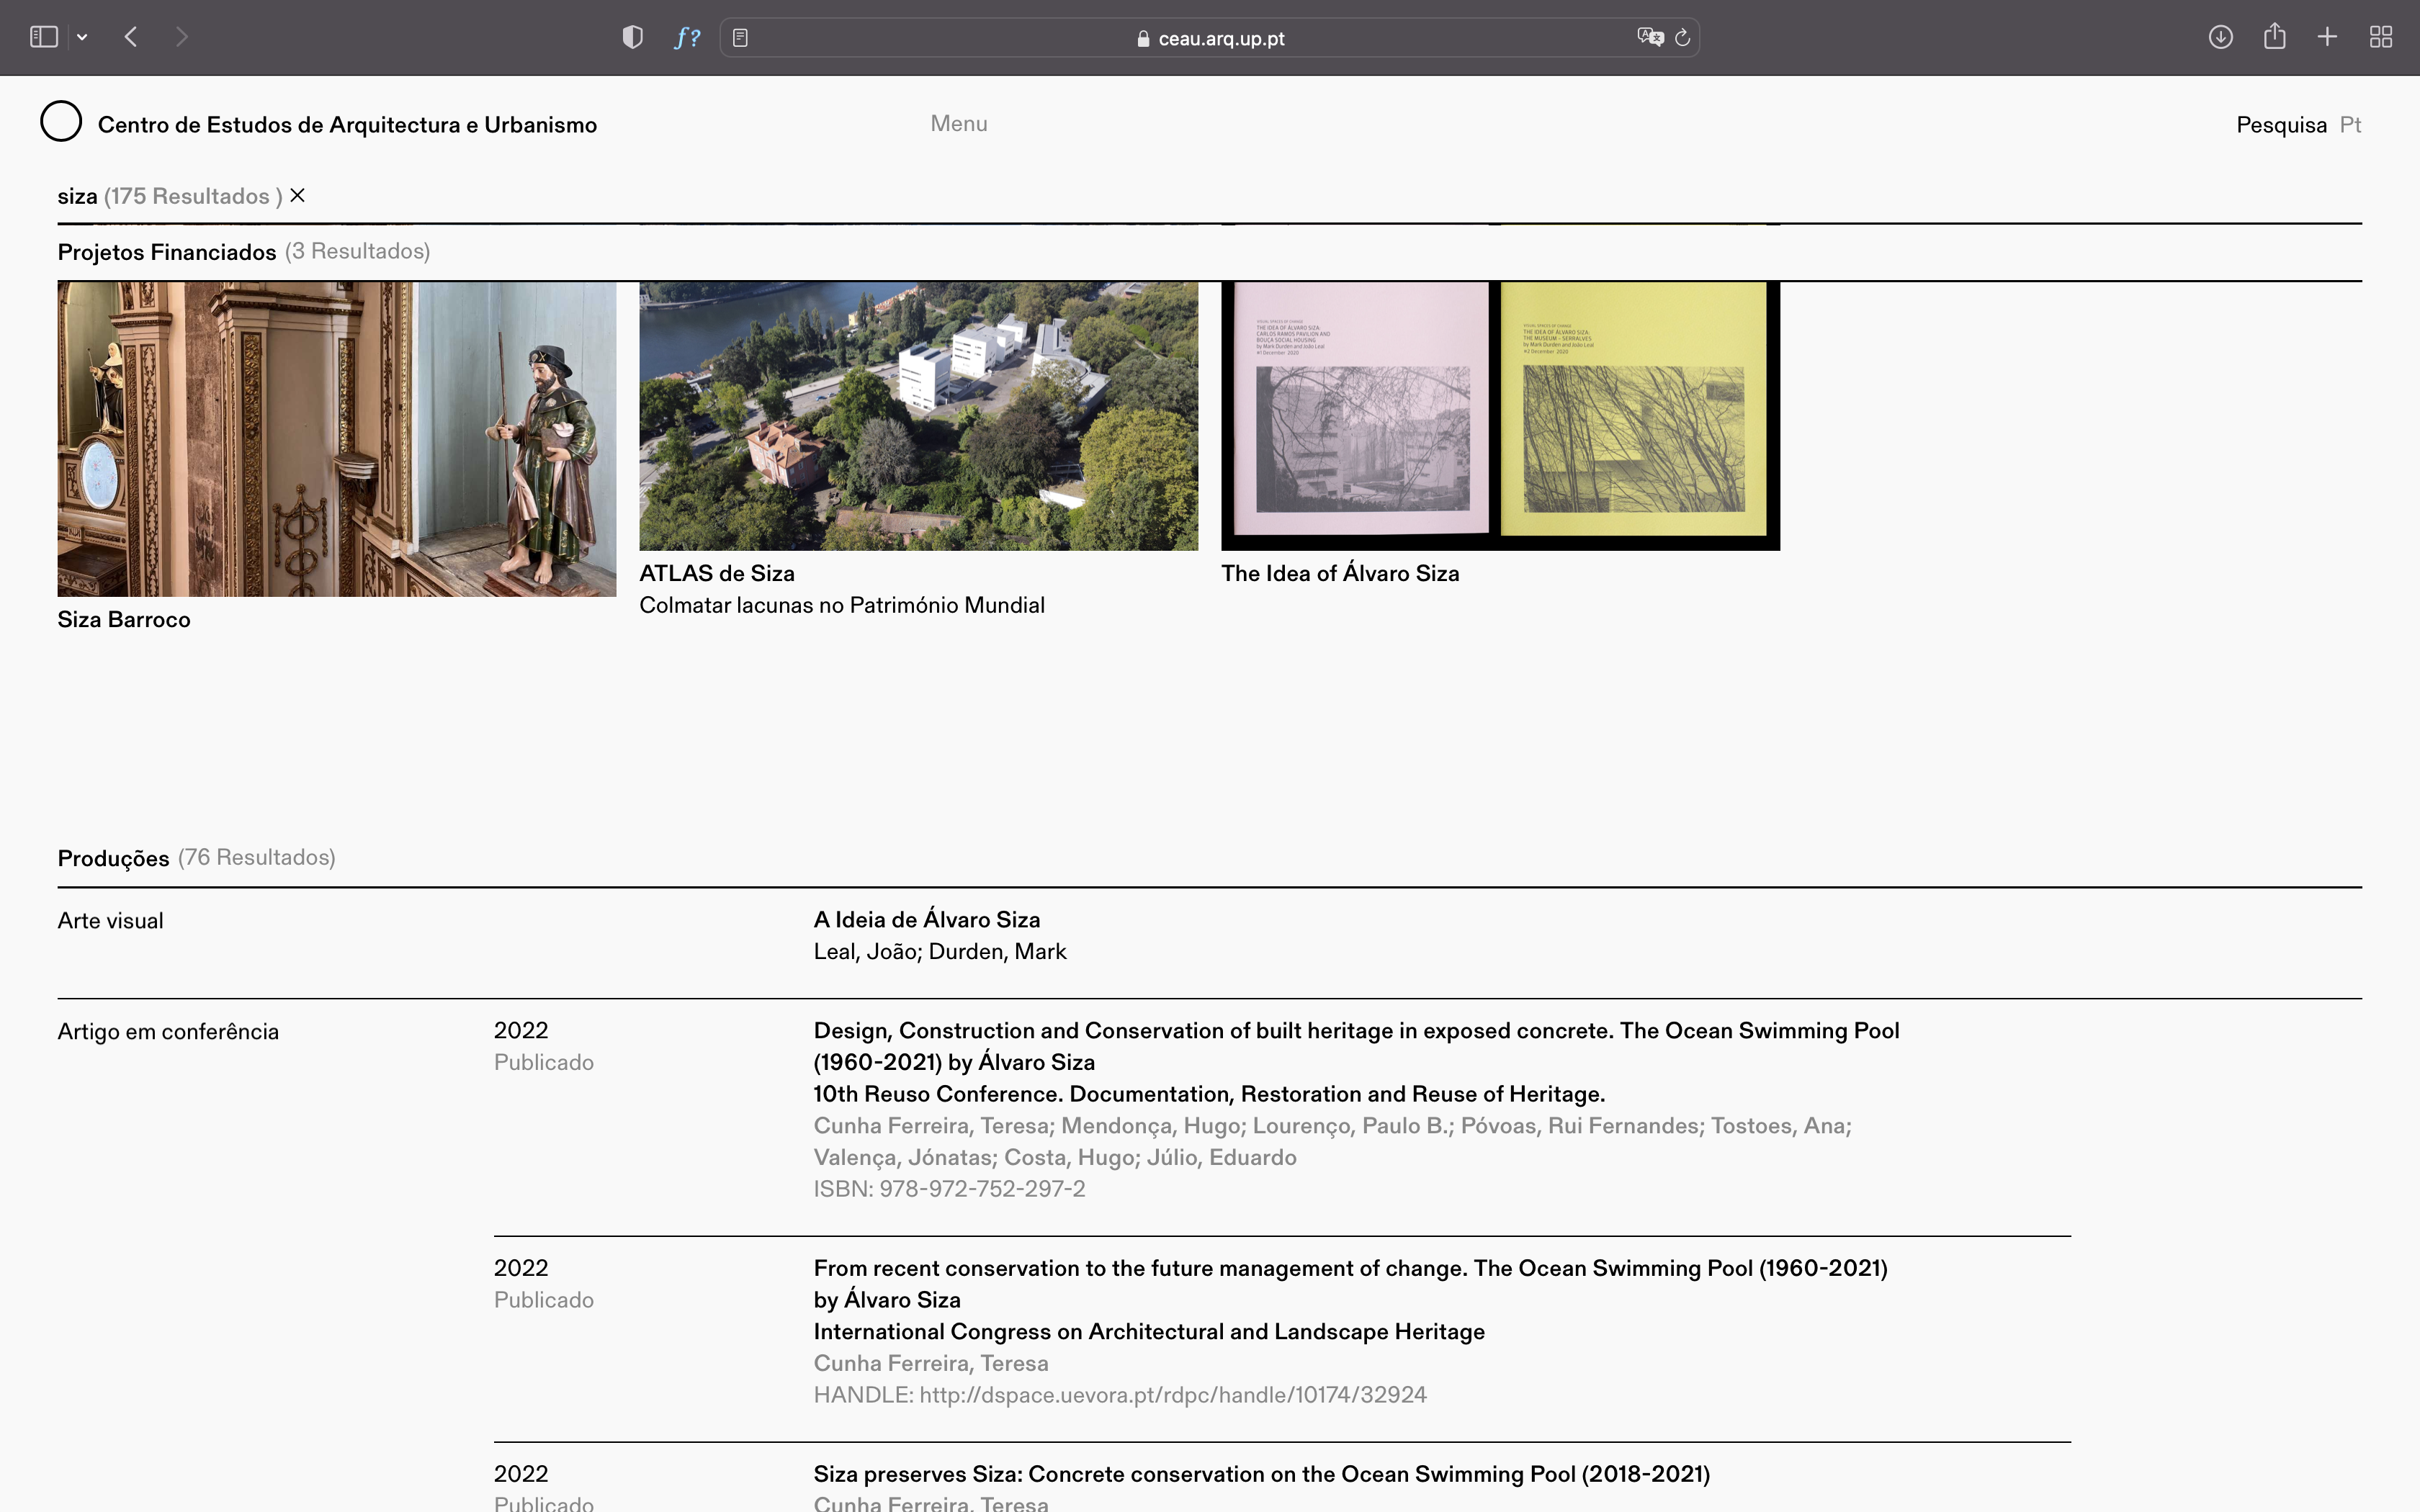Click the f? extension icon
Viewport: 2420px width, 1512px height.
(x=687, y=37)
